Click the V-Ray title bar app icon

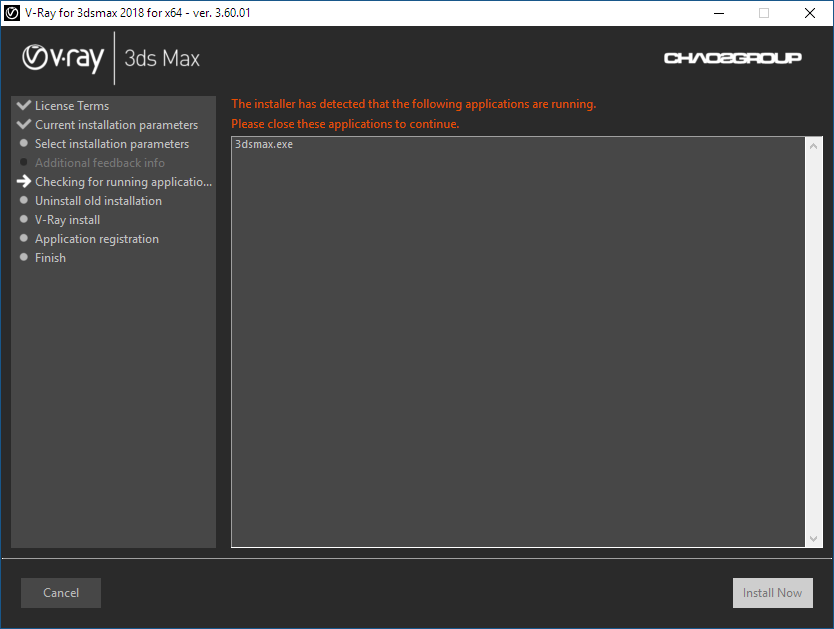[12, 13]
